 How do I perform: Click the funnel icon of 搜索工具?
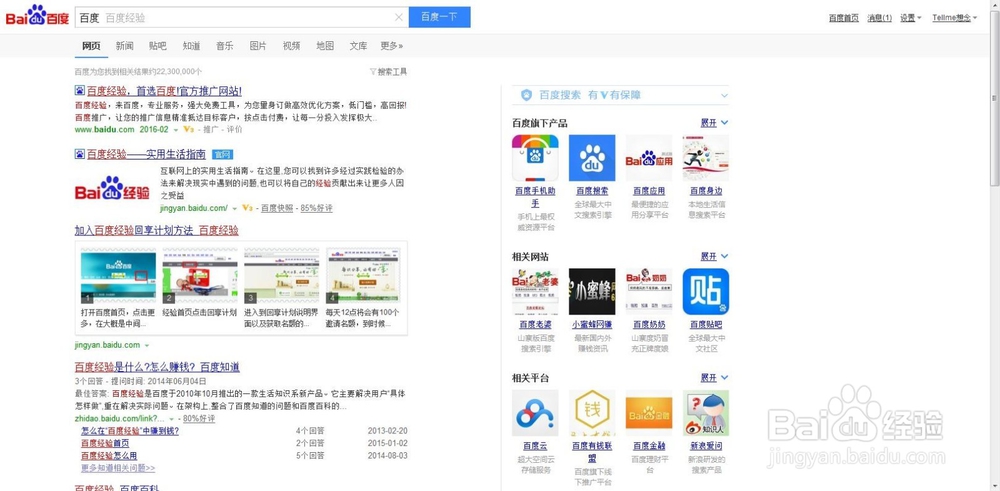click(373, 72)
